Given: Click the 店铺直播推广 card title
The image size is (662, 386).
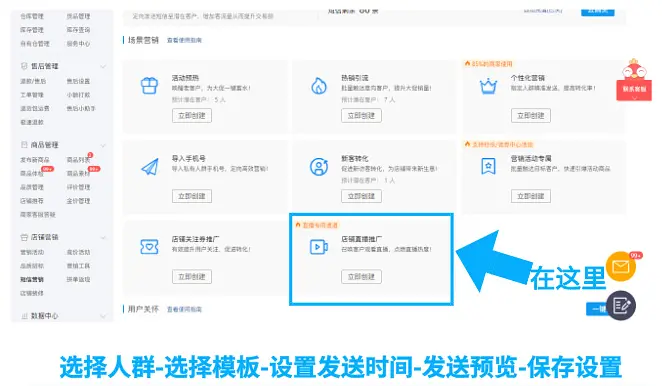Looking at the screenshot, I should pyautogui.click(x=361, y=239).
